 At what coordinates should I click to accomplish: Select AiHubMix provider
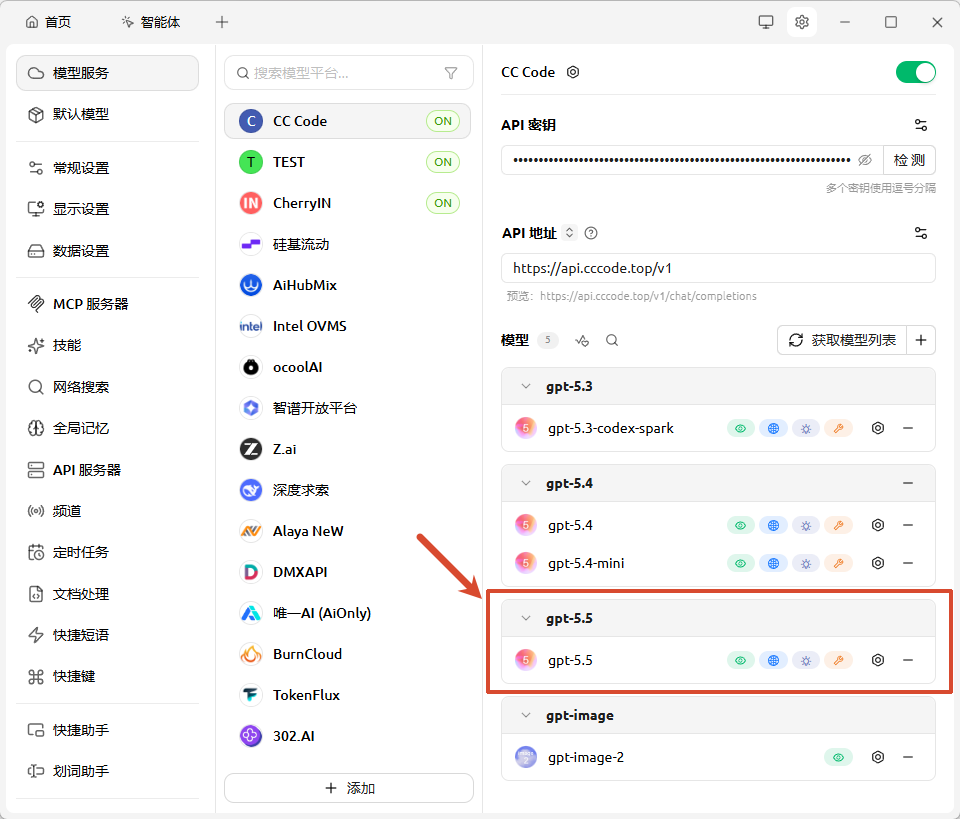[347, 285]
